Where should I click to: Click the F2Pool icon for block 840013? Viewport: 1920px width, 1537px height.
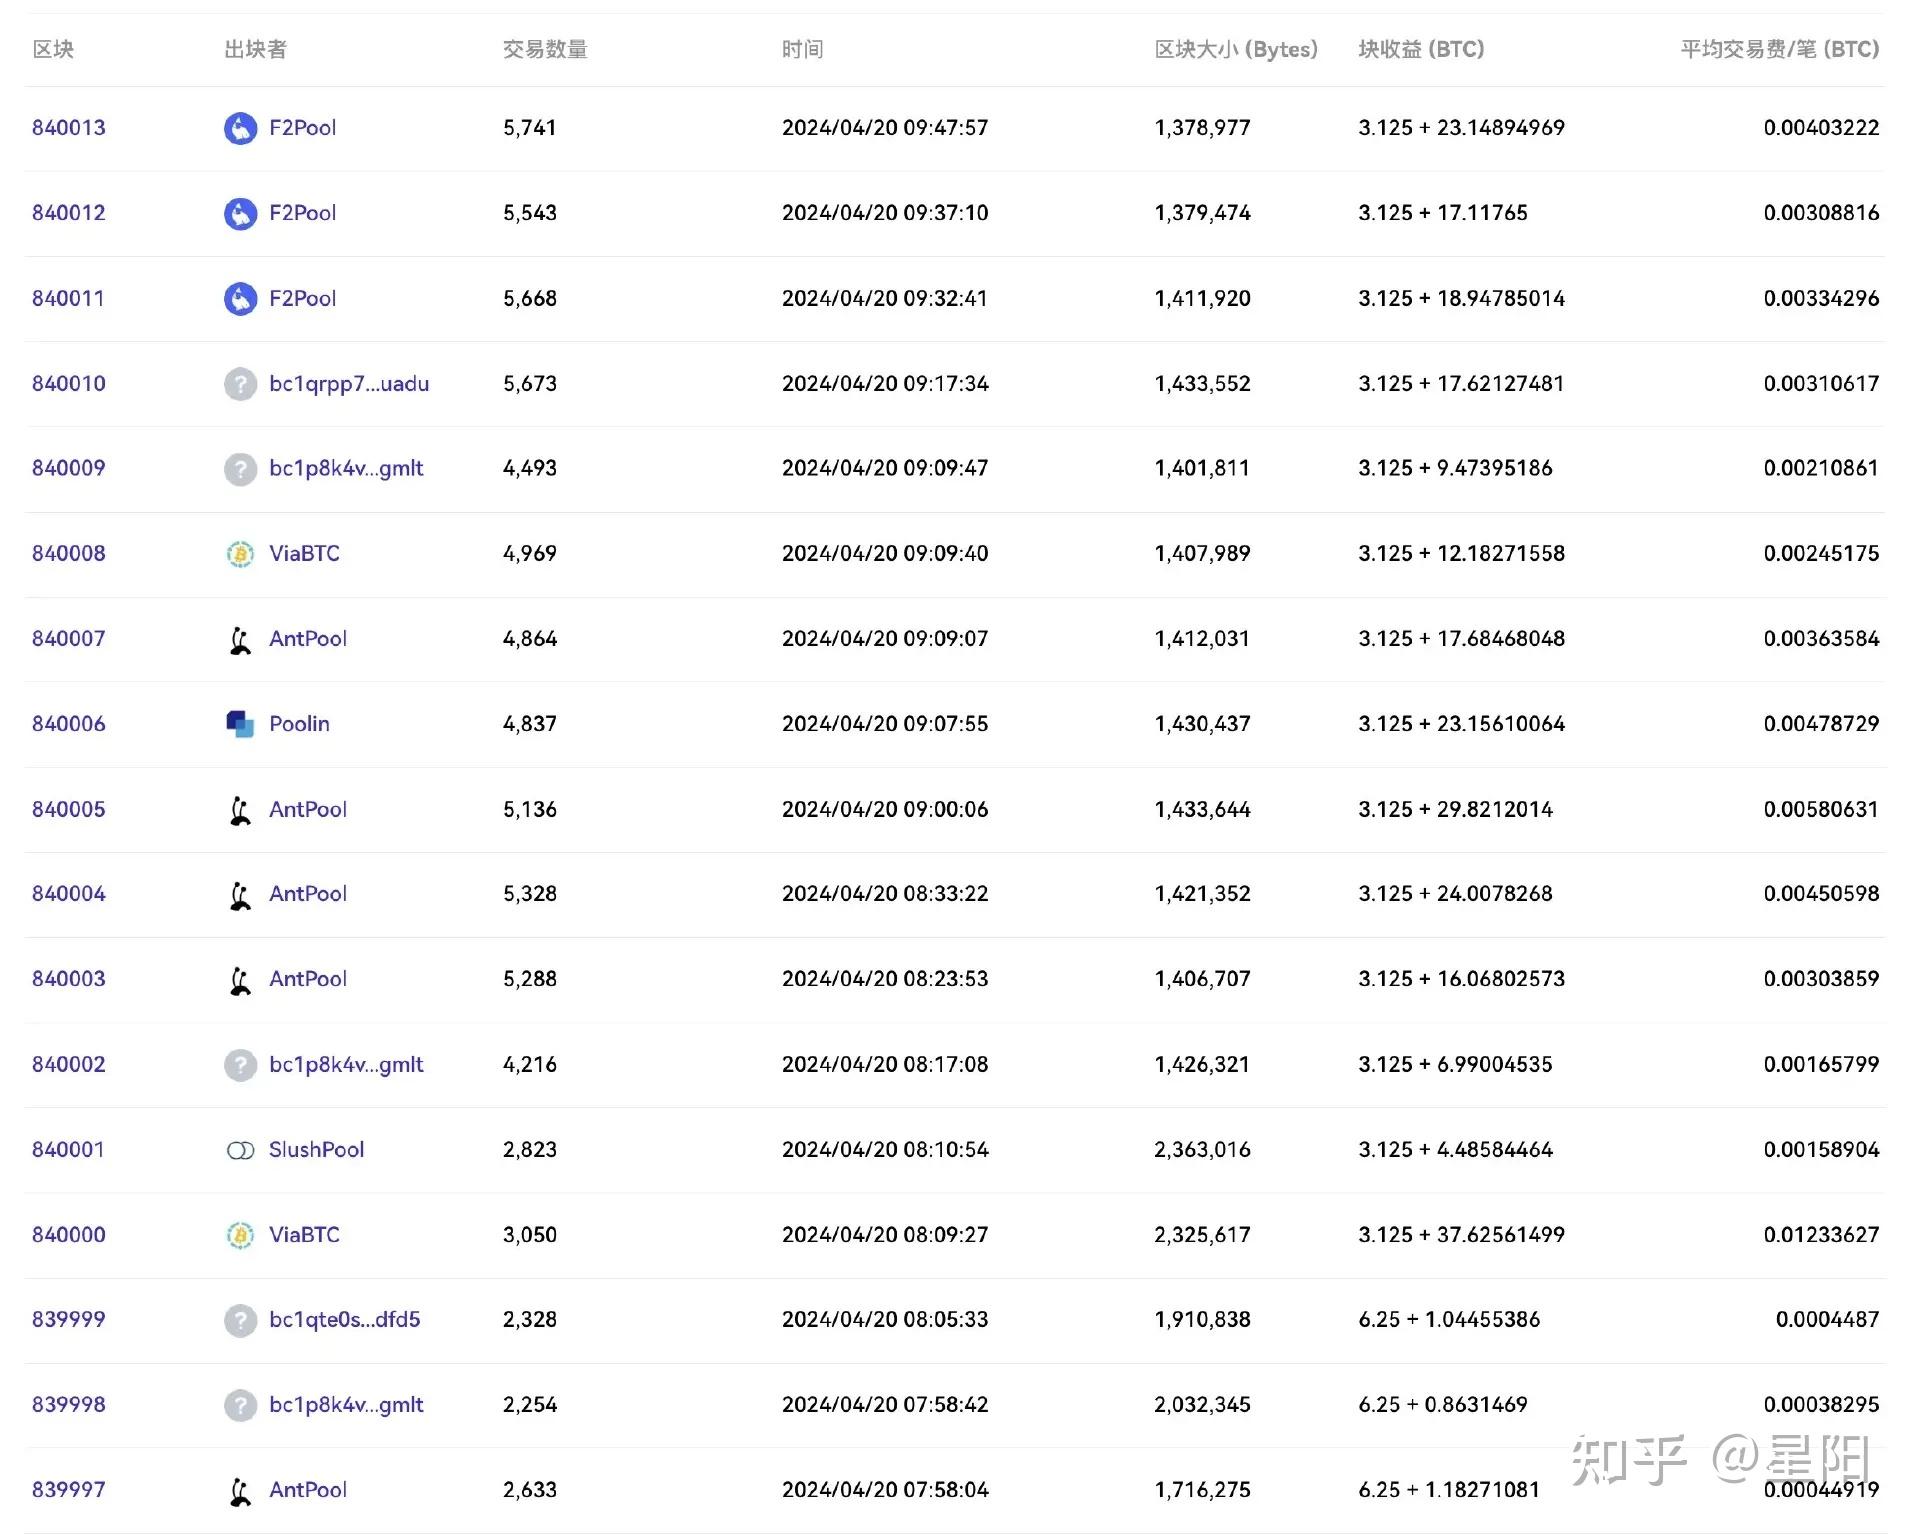pyautogui.click(x=240, y=128)
